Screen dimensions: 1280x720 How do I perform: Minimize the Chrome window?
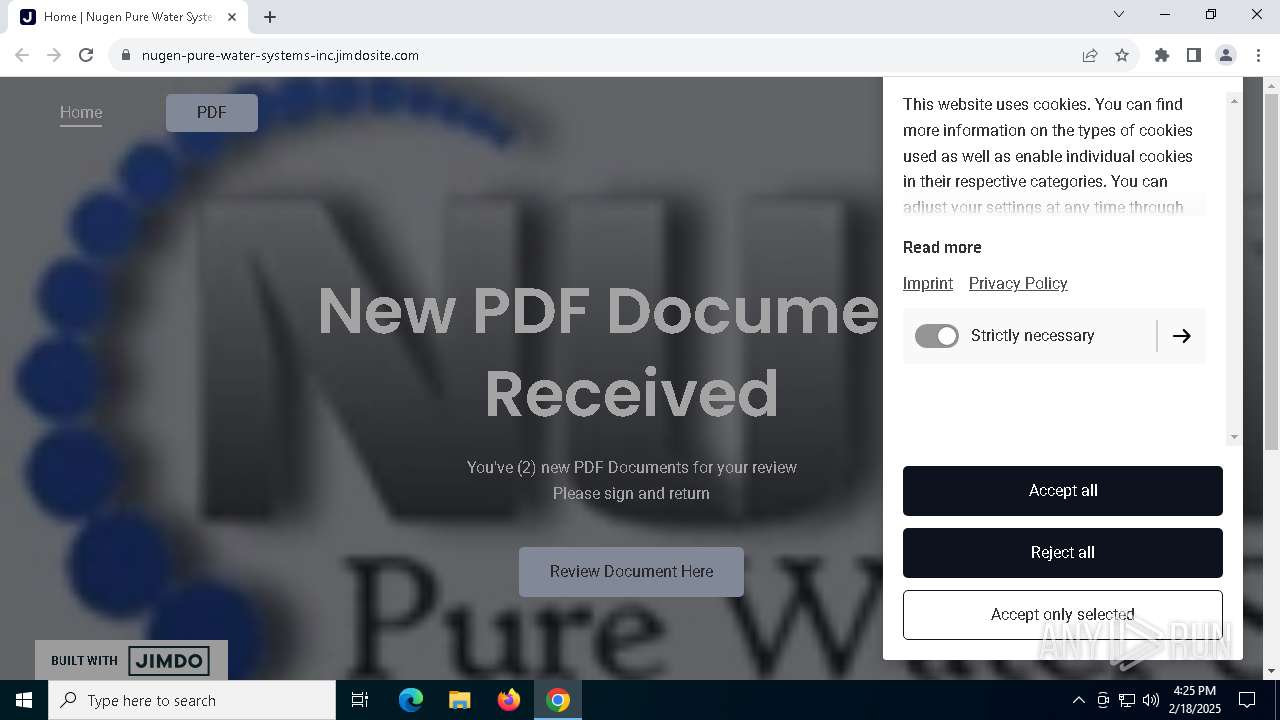1165,14
